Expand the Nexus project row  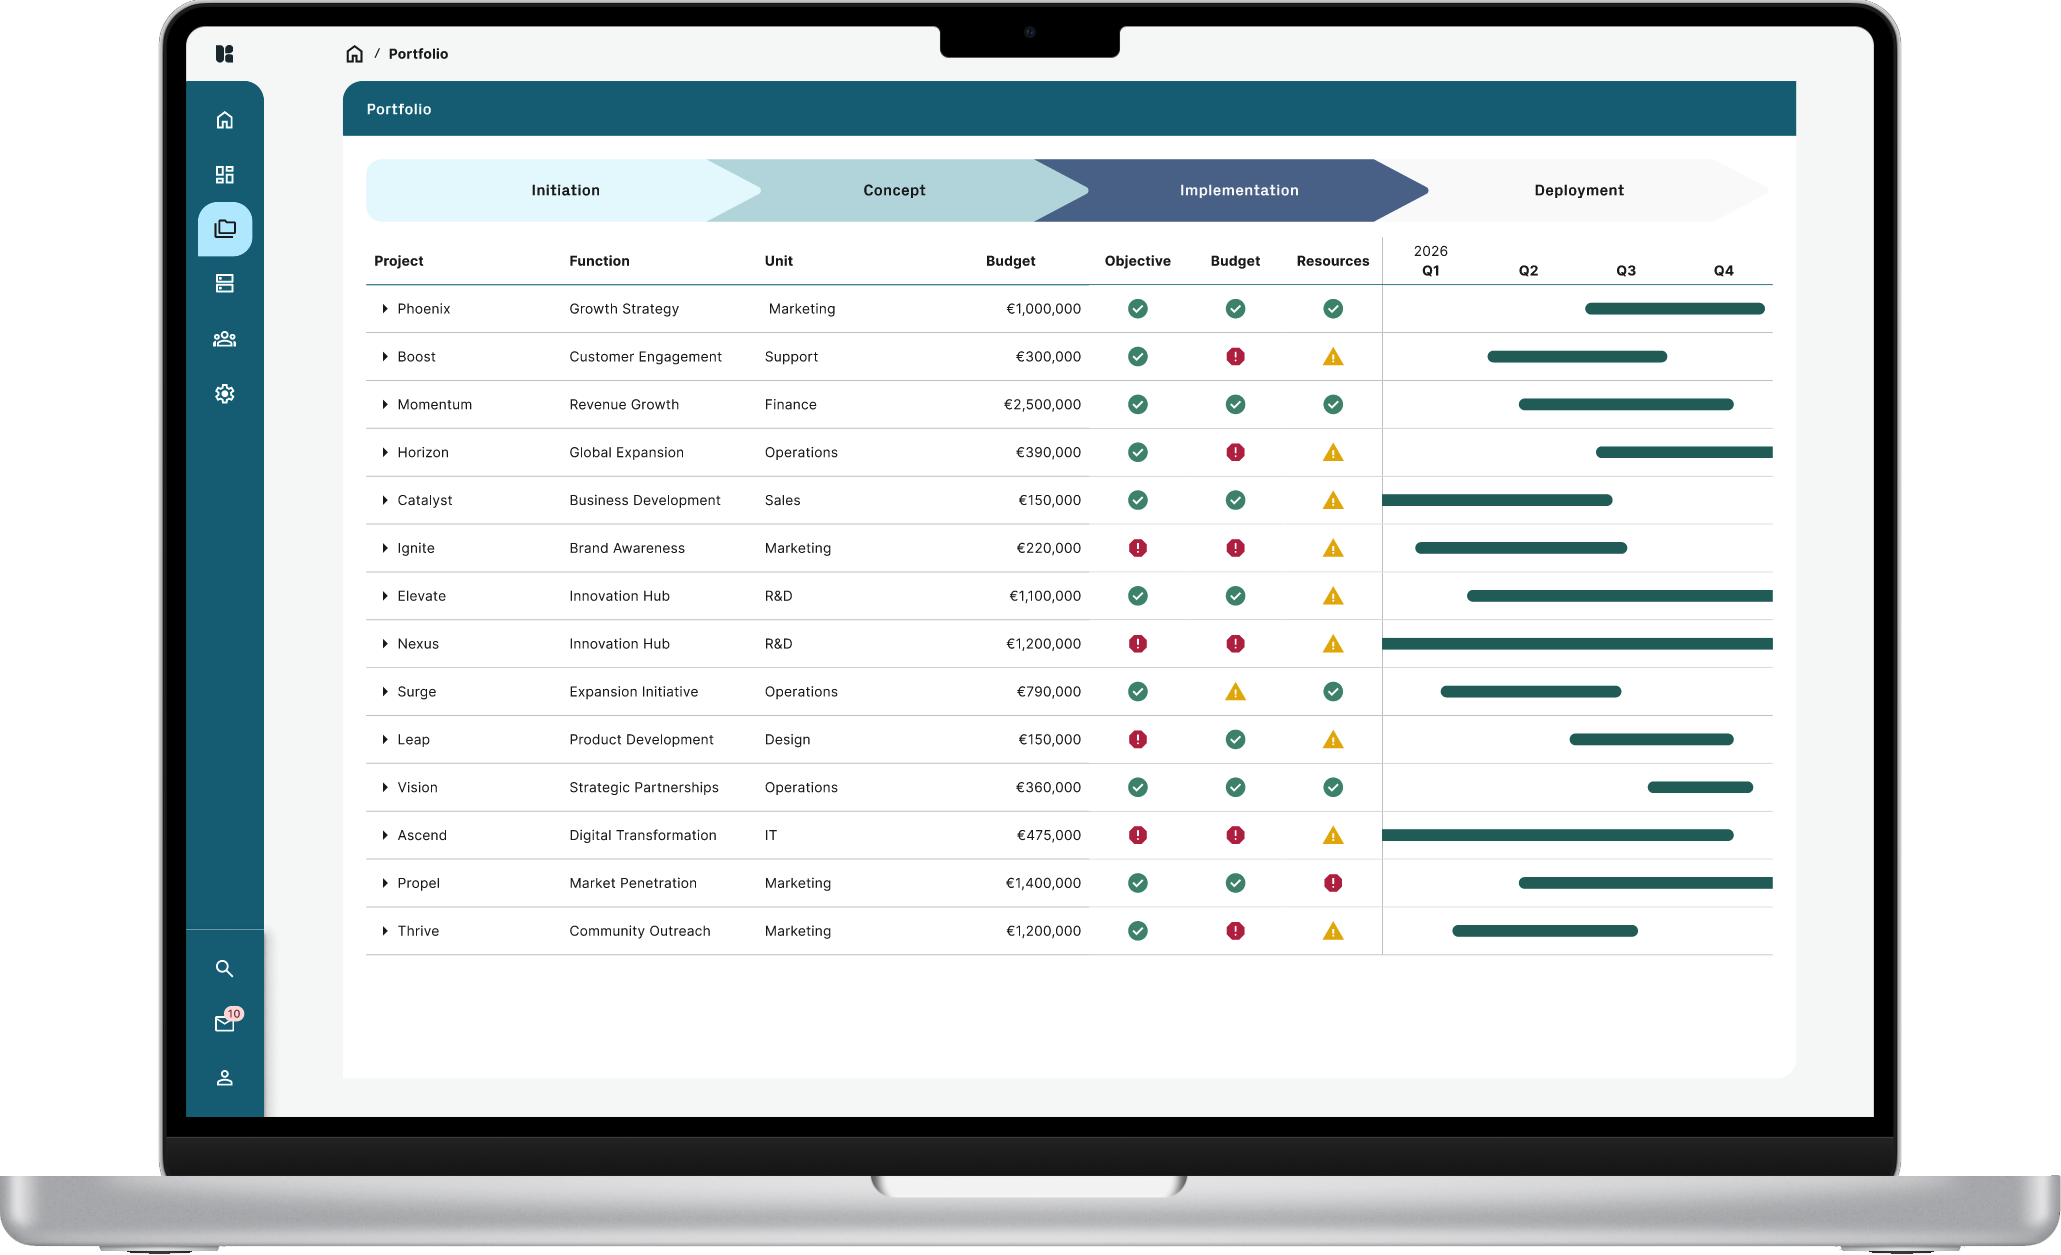coord(385,644)
